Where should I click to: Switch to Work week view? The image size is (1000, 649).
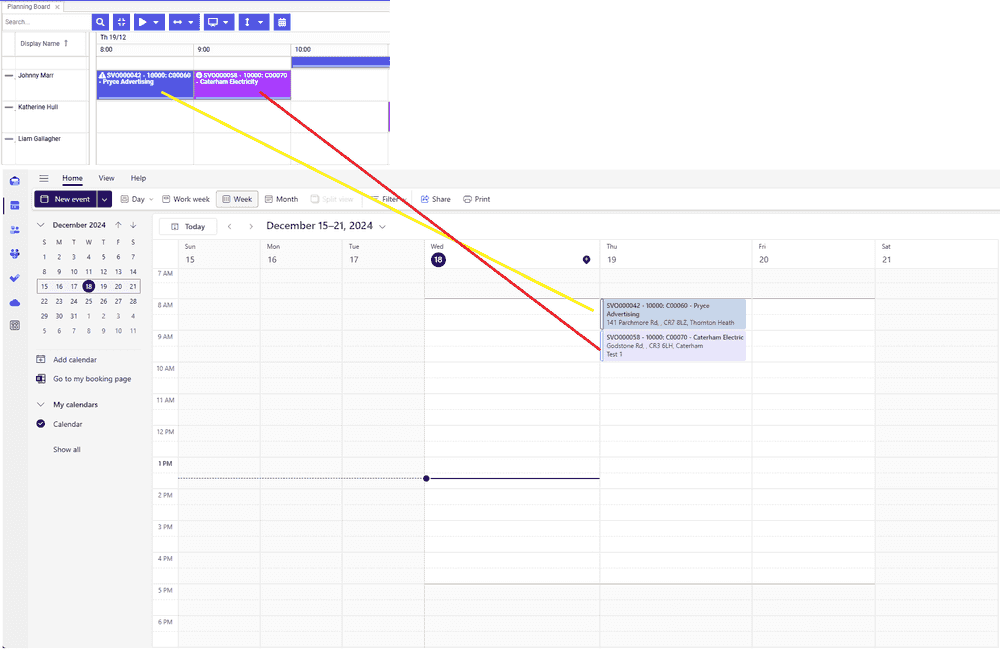[x=186, y=200]
